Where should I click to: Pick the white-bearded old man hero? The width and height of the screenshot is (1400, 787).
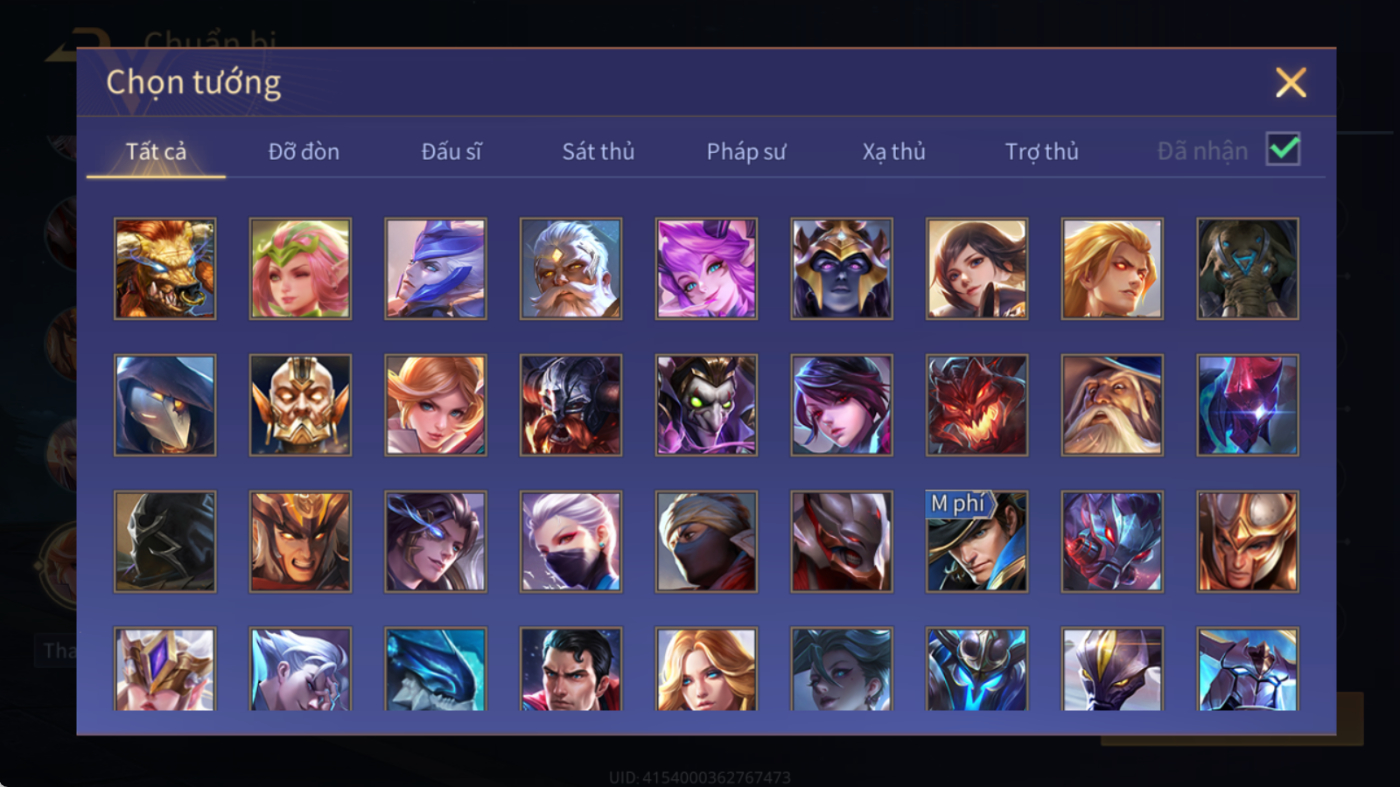(571, 269)
